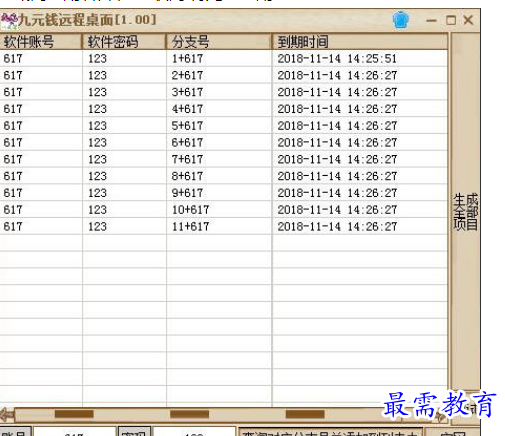Viewport: 505px width, 436px height.
Task: Click password 123 in the 8+617 row
Action: click(x=97, y=176)
